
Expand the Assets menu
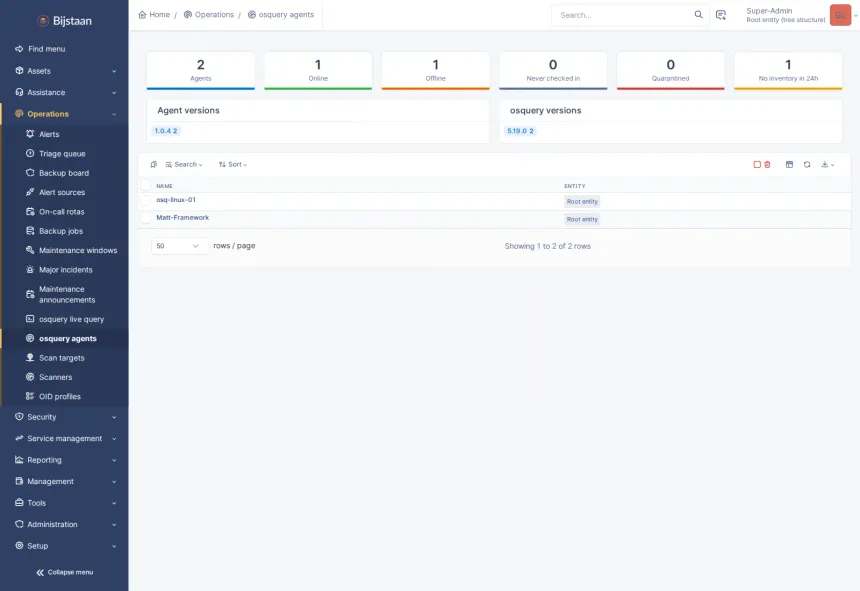64,71
